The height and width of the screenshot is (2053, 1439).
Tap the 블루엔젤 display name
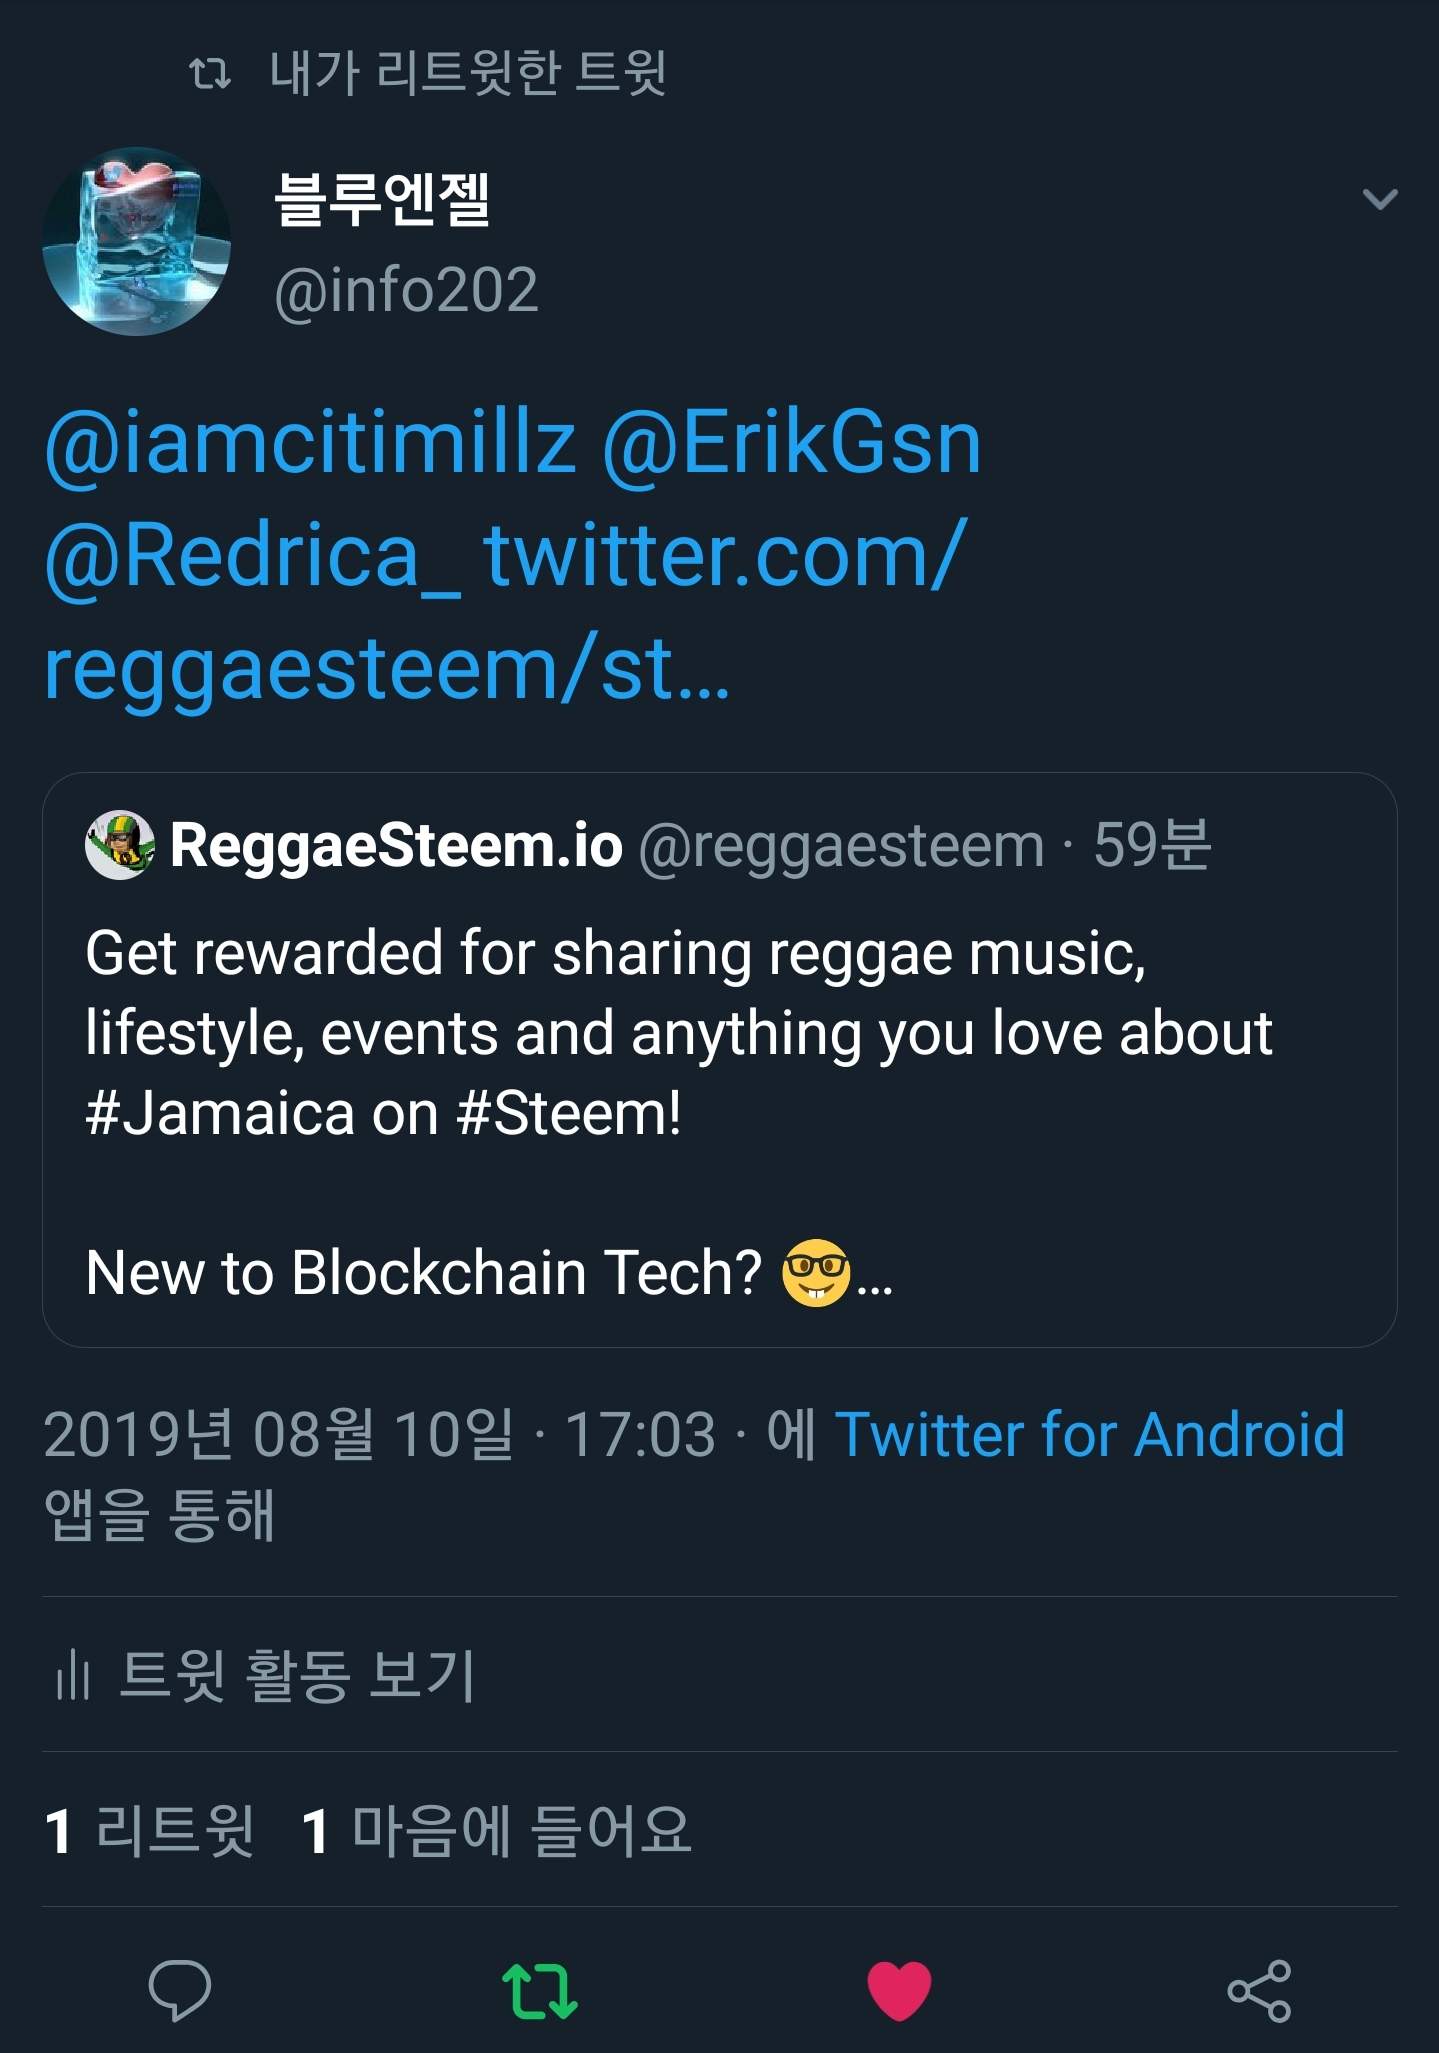click(382, 199)
